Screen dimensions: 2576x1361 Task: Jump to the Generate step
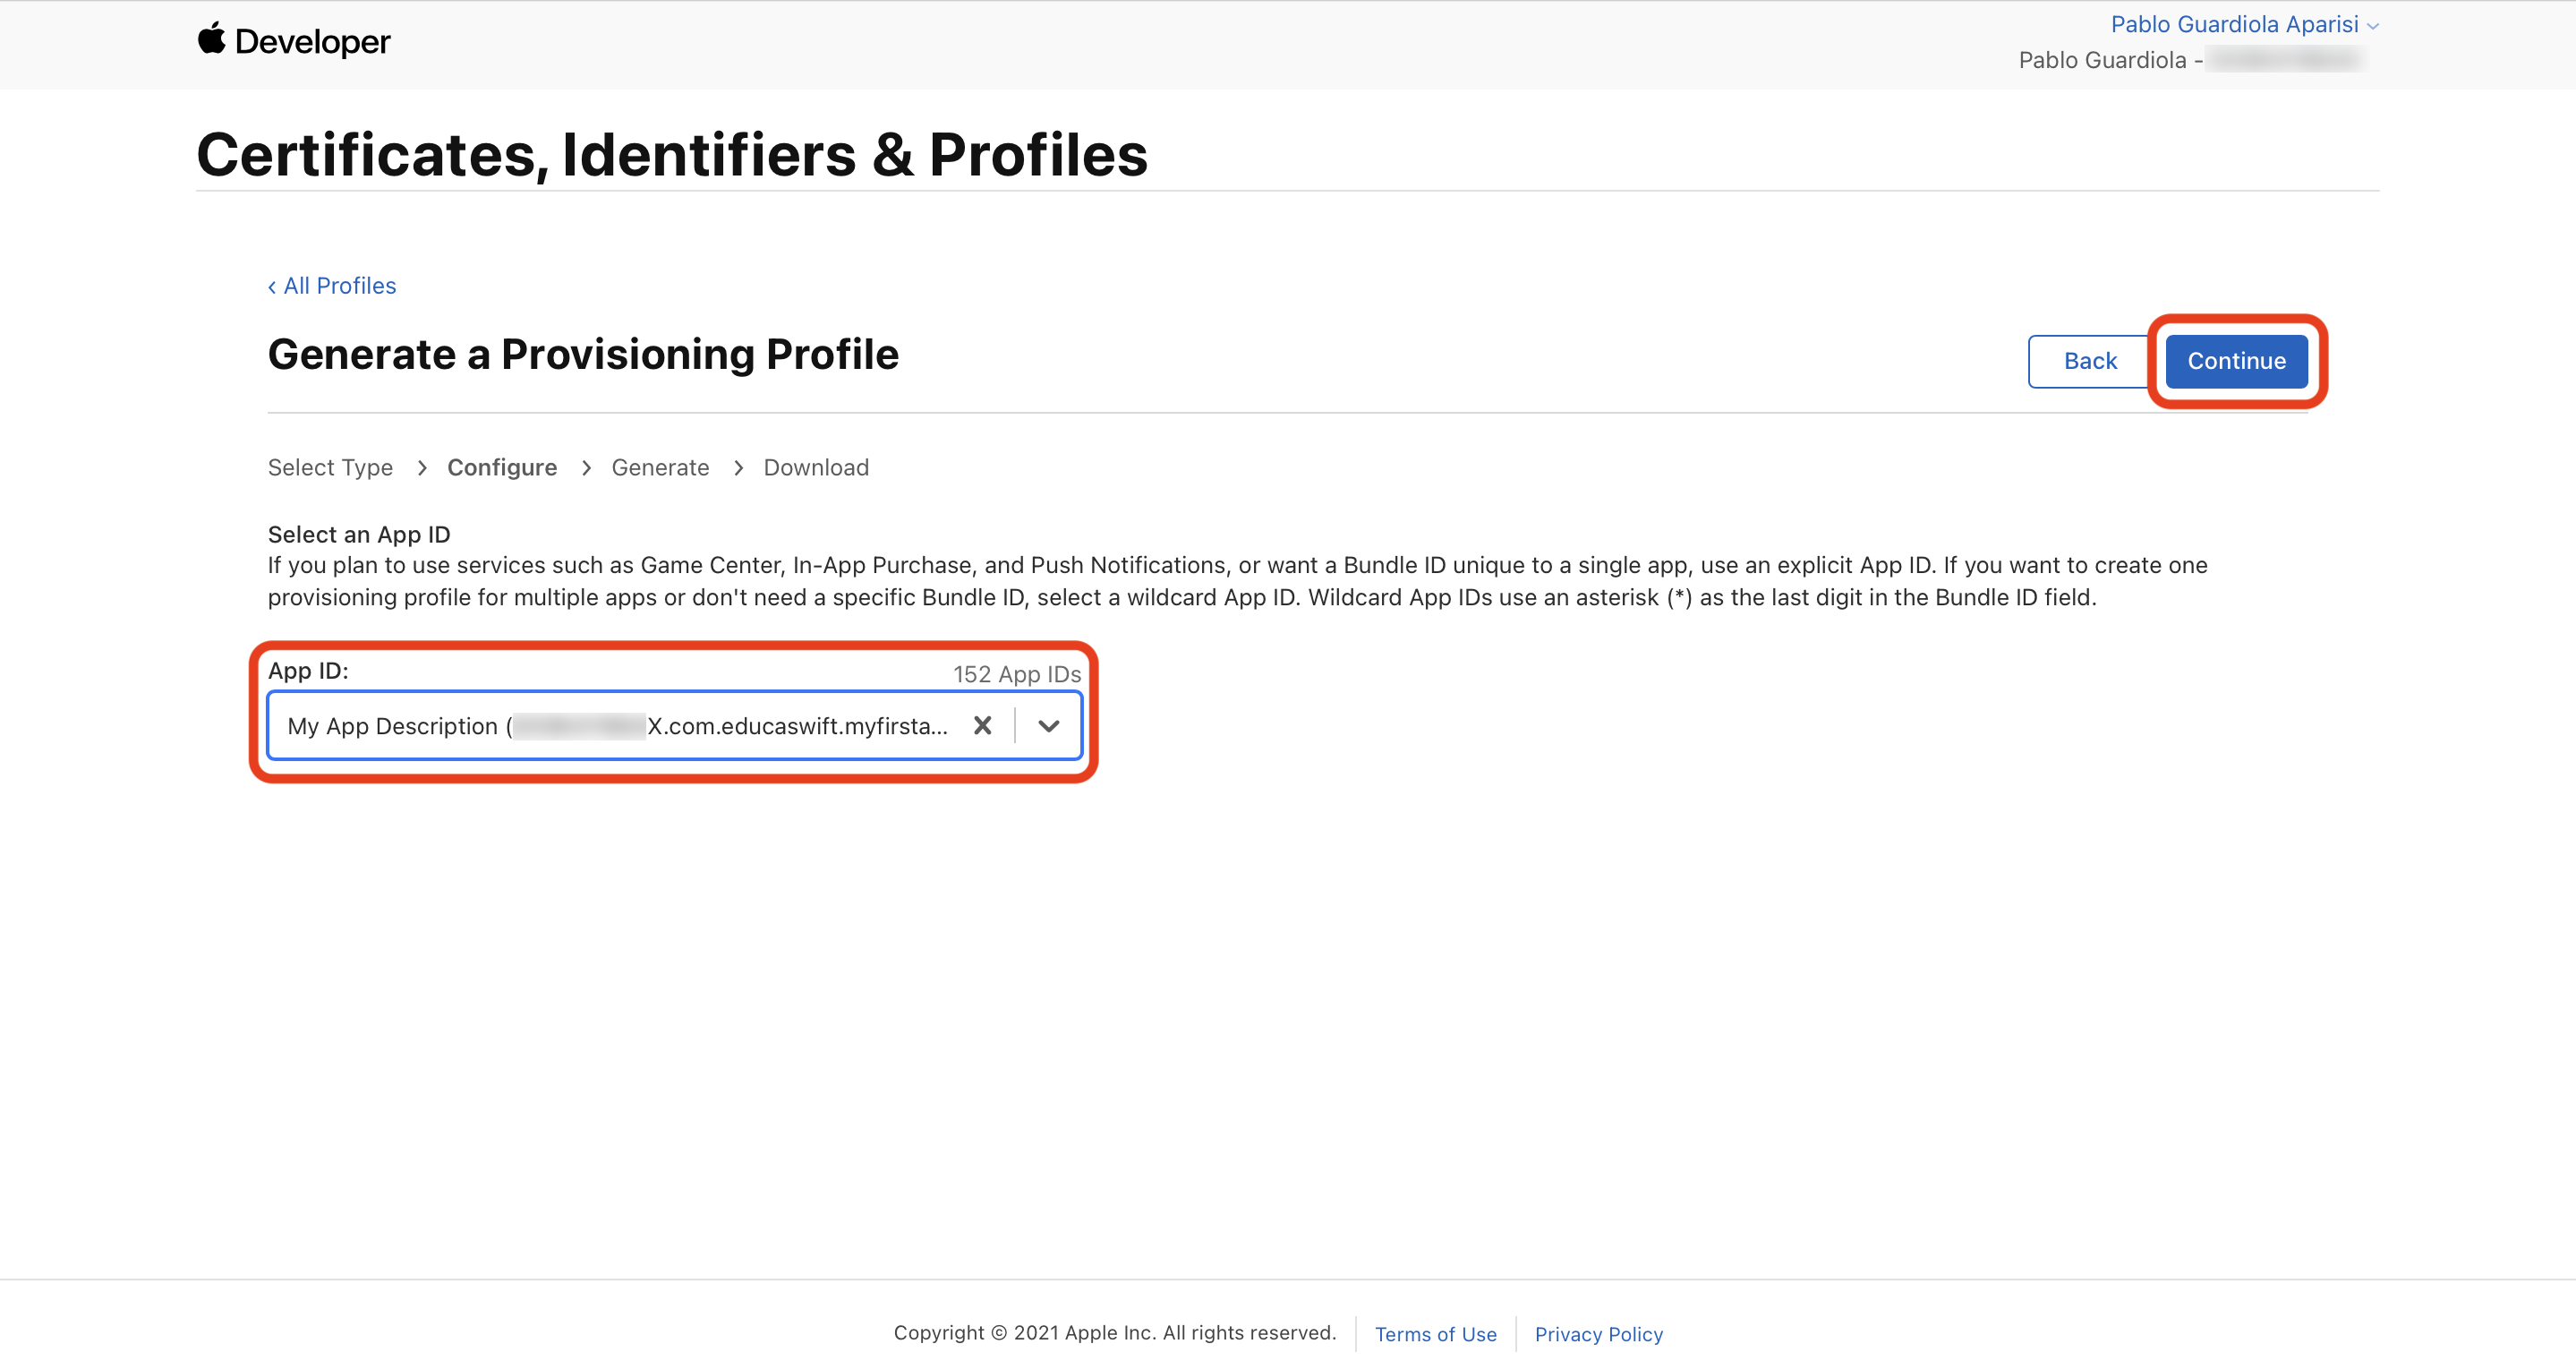pos(660,468)
